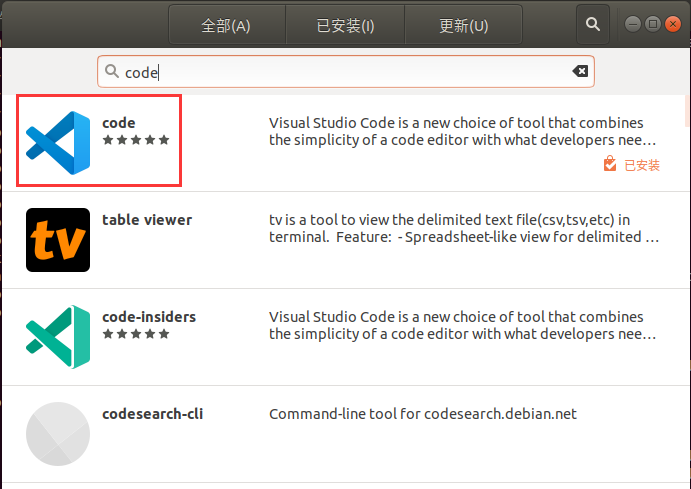Open the code-insiders description text
The width and height of the screenshot is (691, 489).
[463, 325]
